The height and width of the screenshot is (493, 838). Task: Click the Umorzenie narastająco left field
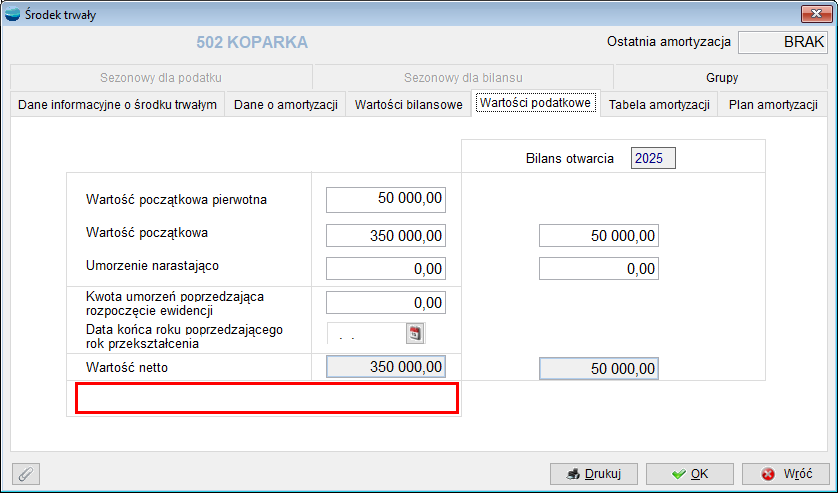[x=386, y=268]
